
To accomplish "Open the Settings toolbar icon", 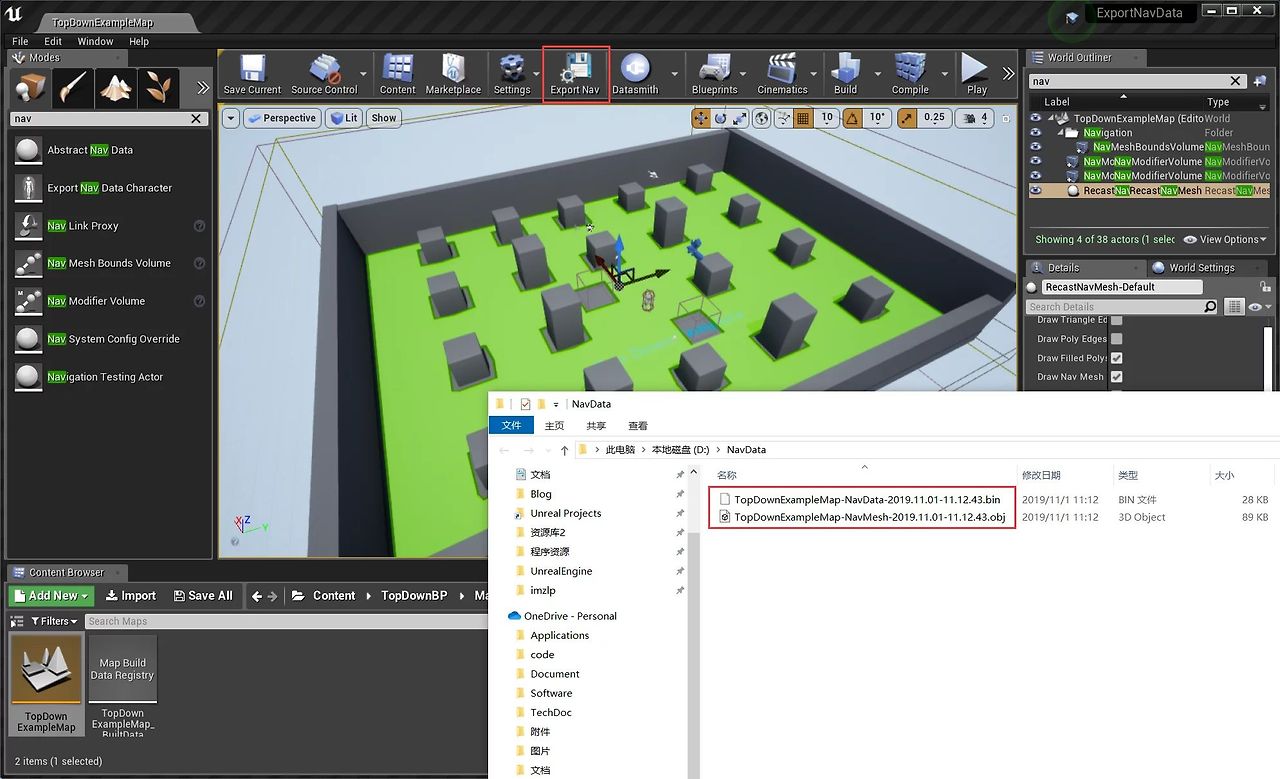I will tap(512, 75).
